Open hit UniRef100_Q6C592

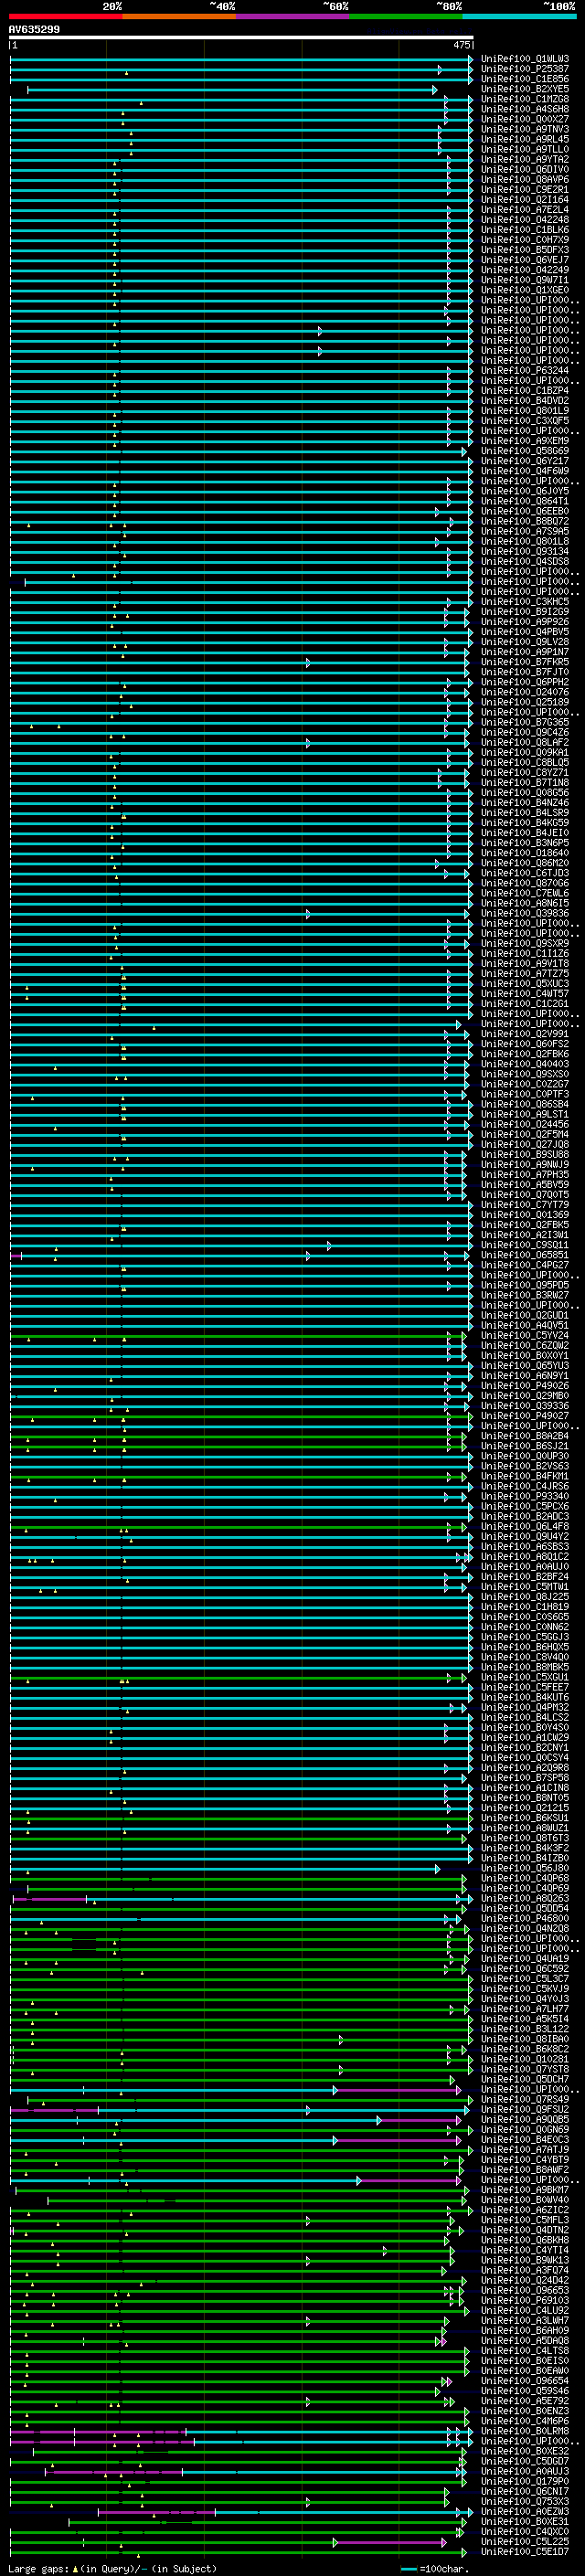pos(525,1970)
